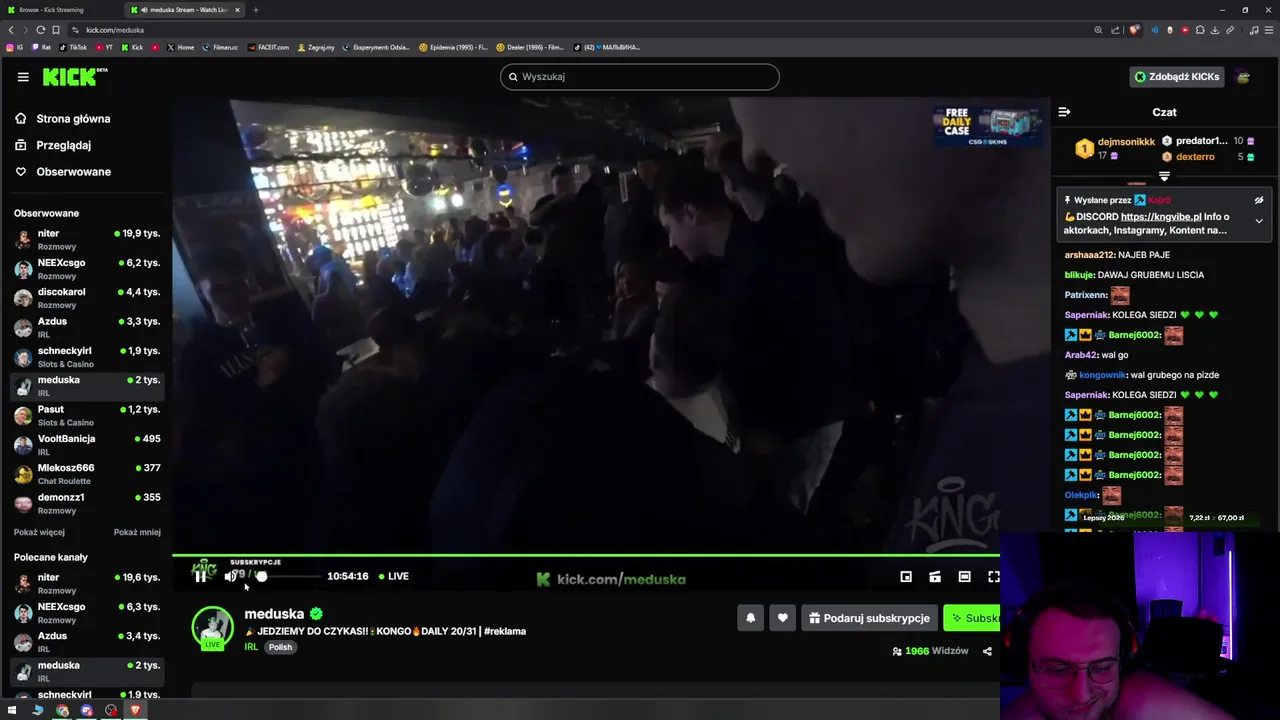Open Brave from the taskbar
The image size is (1280, 720).
point(135,710)
